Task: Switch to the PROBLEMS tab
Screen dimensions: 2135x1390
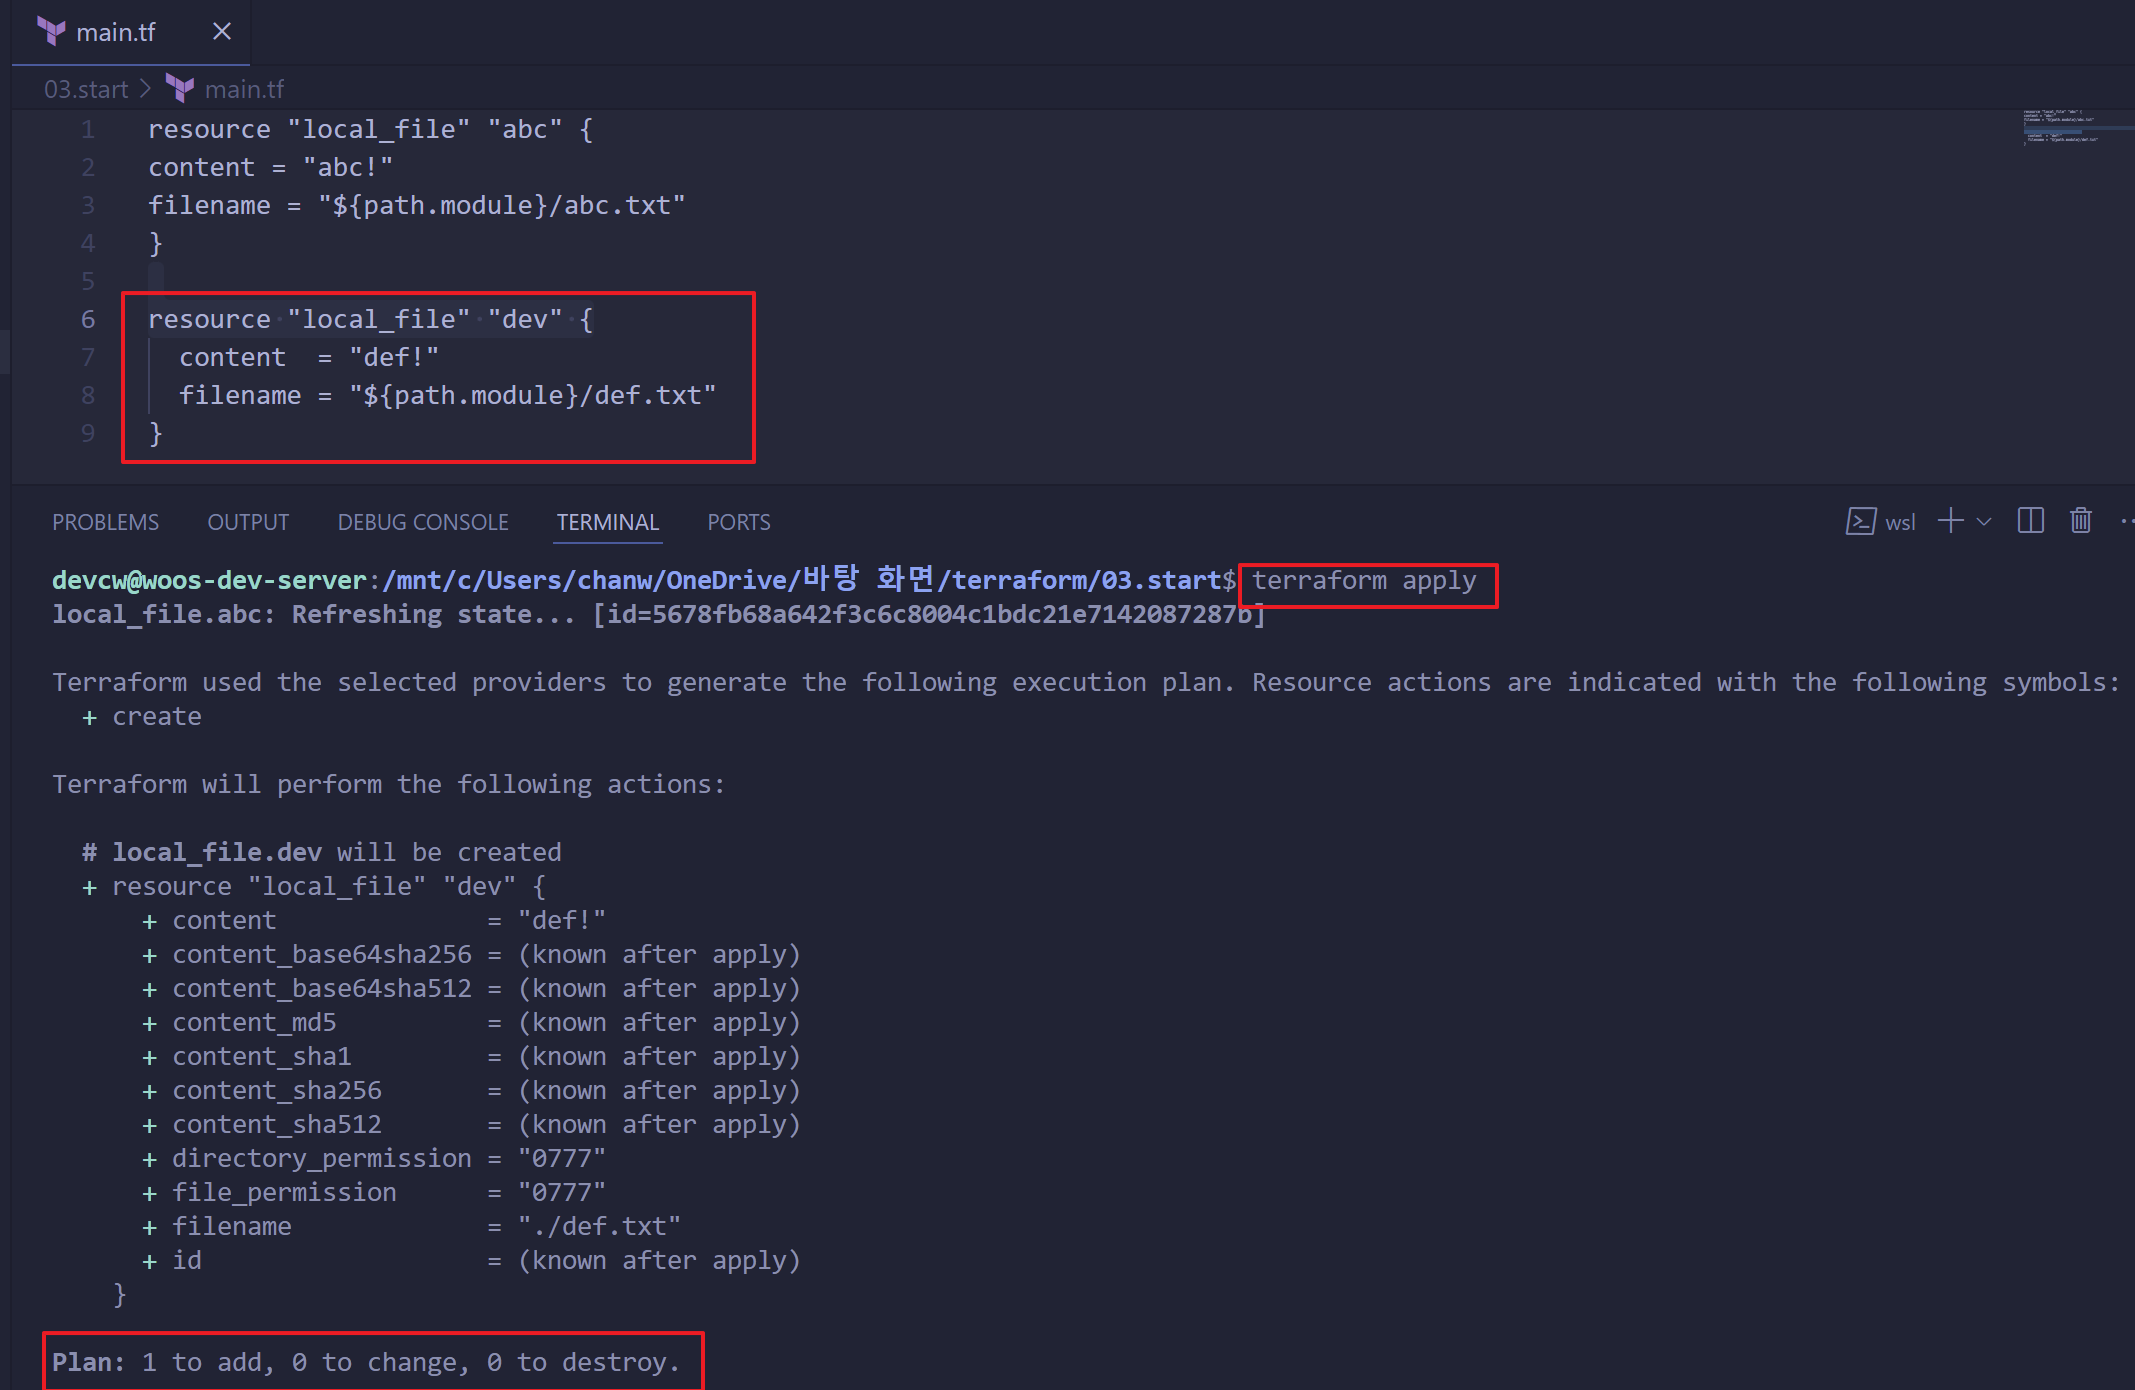Action: [105, 522]
